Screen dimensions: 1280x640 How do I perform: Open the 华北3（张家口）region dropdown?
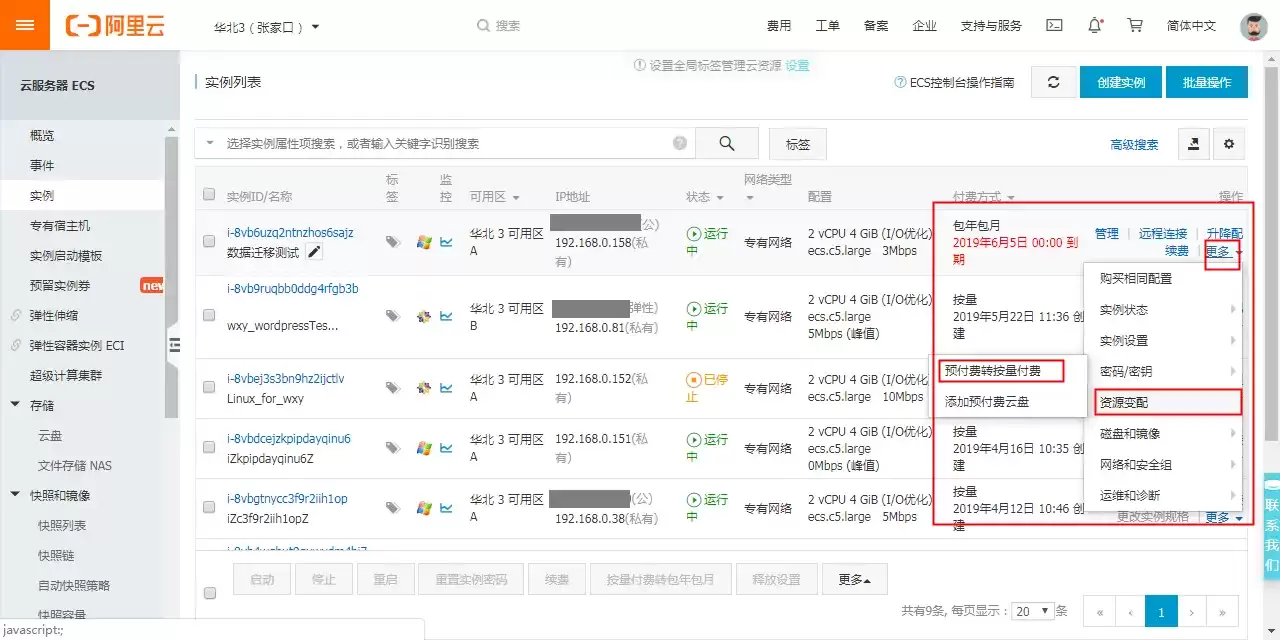[x=267, y=26]
